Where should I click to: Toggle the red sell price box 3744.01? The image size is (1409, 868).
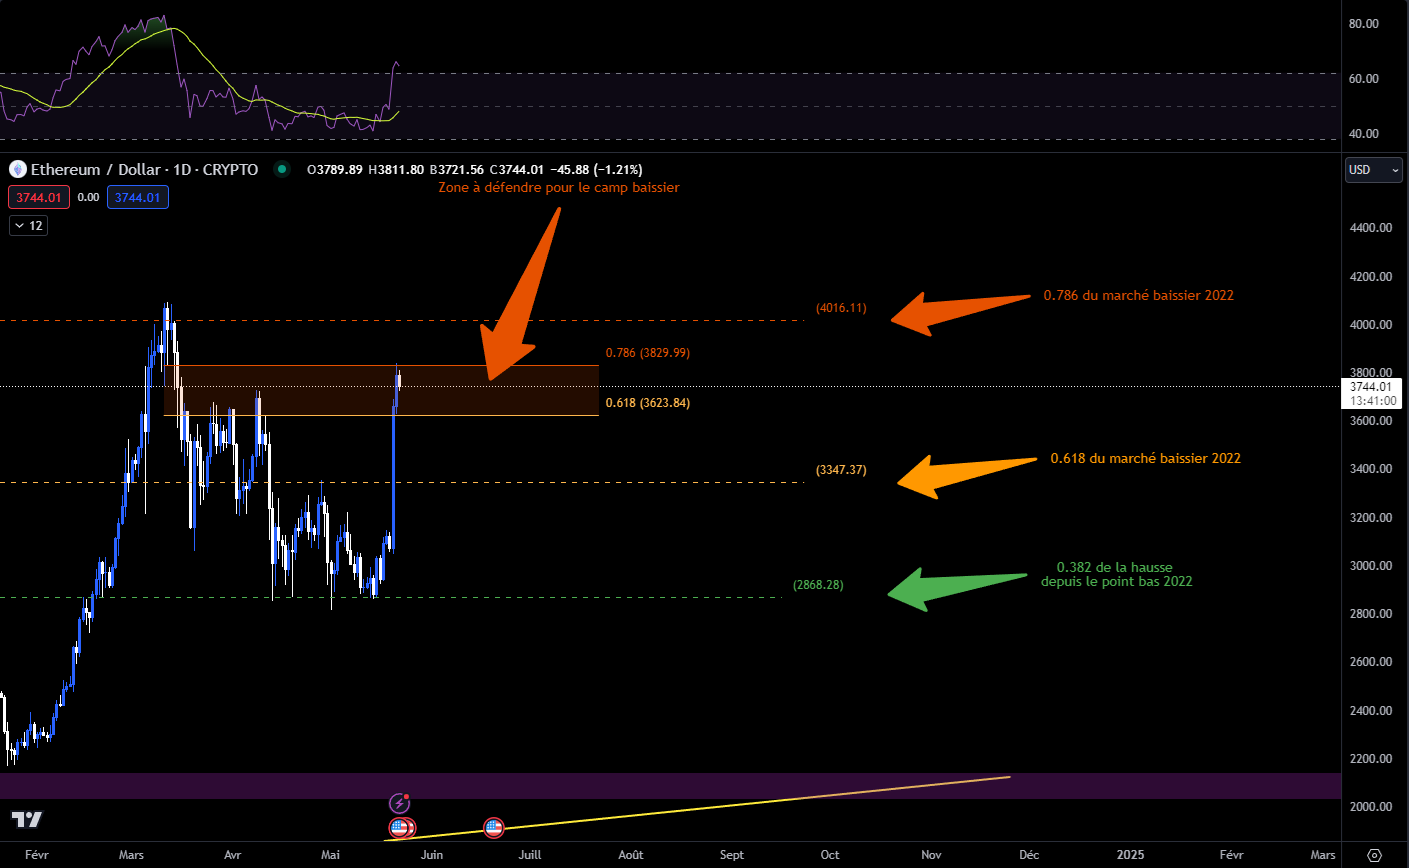click(x=38, y=197)
